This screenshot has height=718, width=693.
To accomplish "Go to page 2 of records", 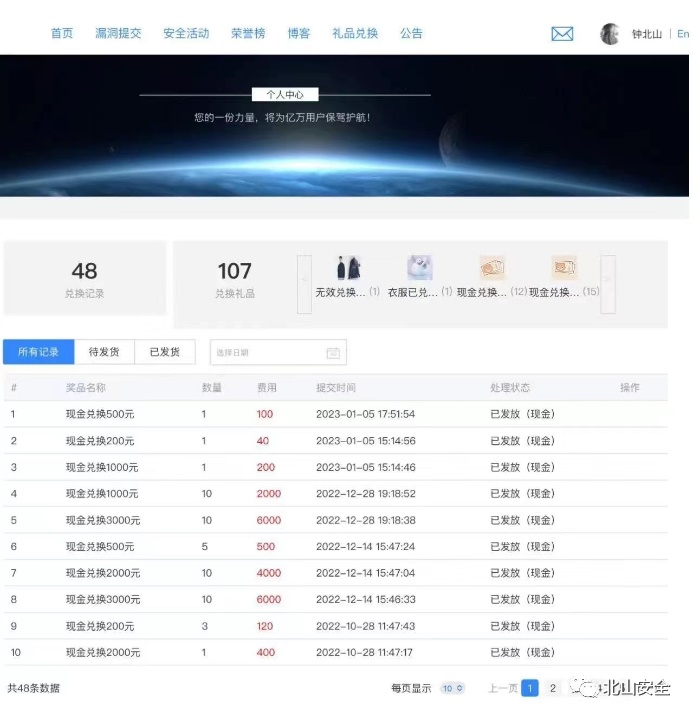I will [x=553, y=688].
